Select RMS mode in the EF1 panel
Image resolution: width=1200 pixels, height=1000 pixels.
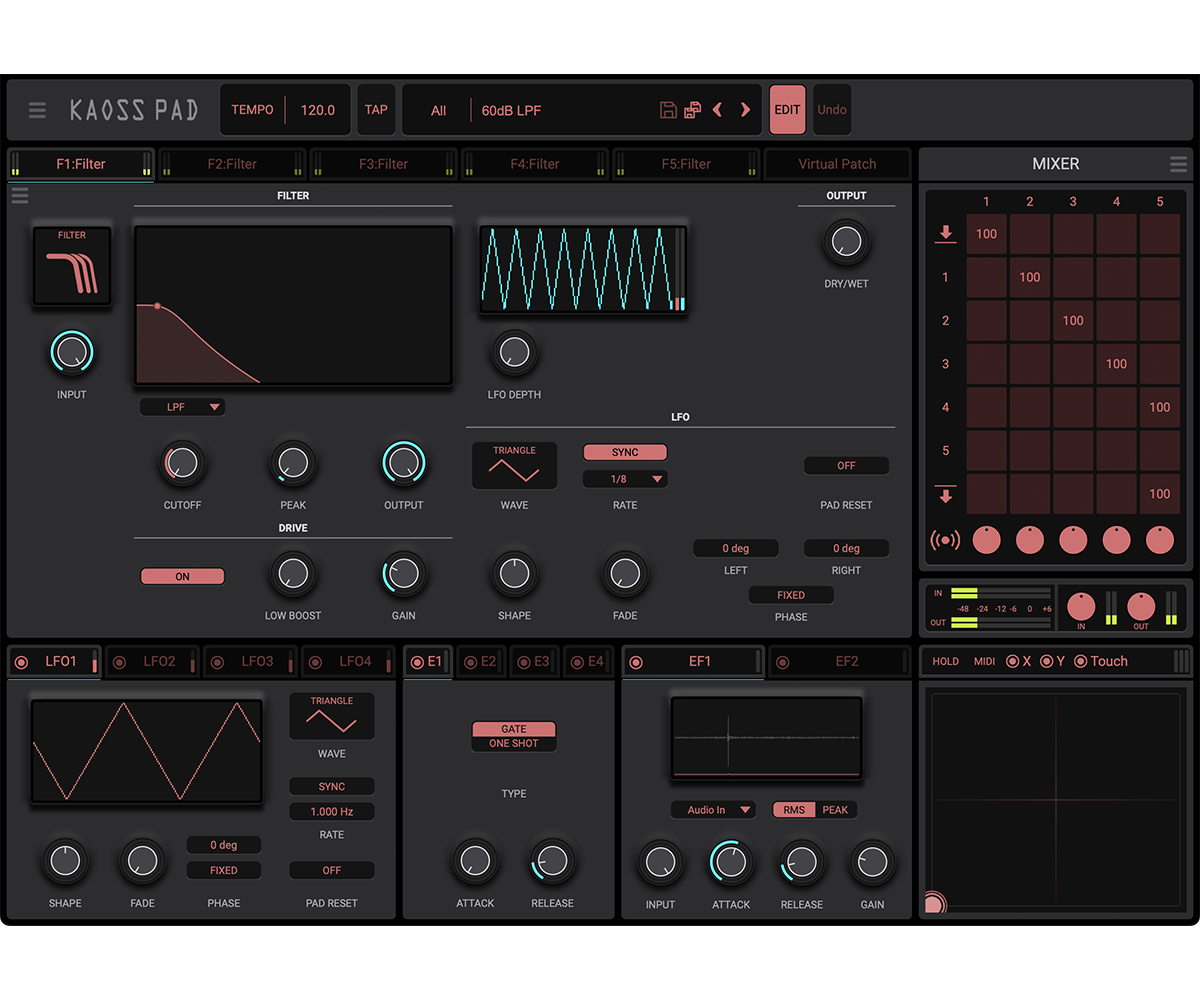(794, 810)
